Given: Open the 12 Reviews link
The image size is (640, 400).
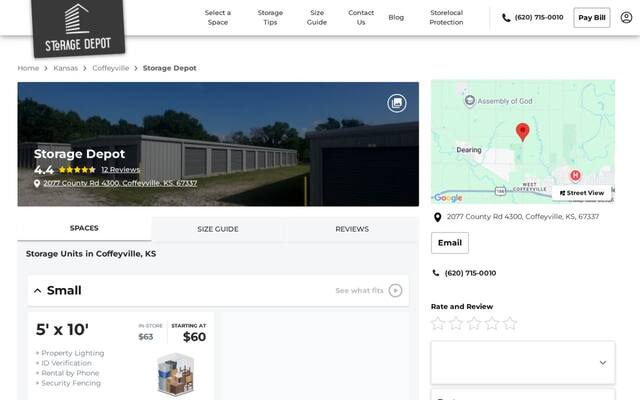Looking at the screenshot, I should pyautogui.click(x=120, y=170).
